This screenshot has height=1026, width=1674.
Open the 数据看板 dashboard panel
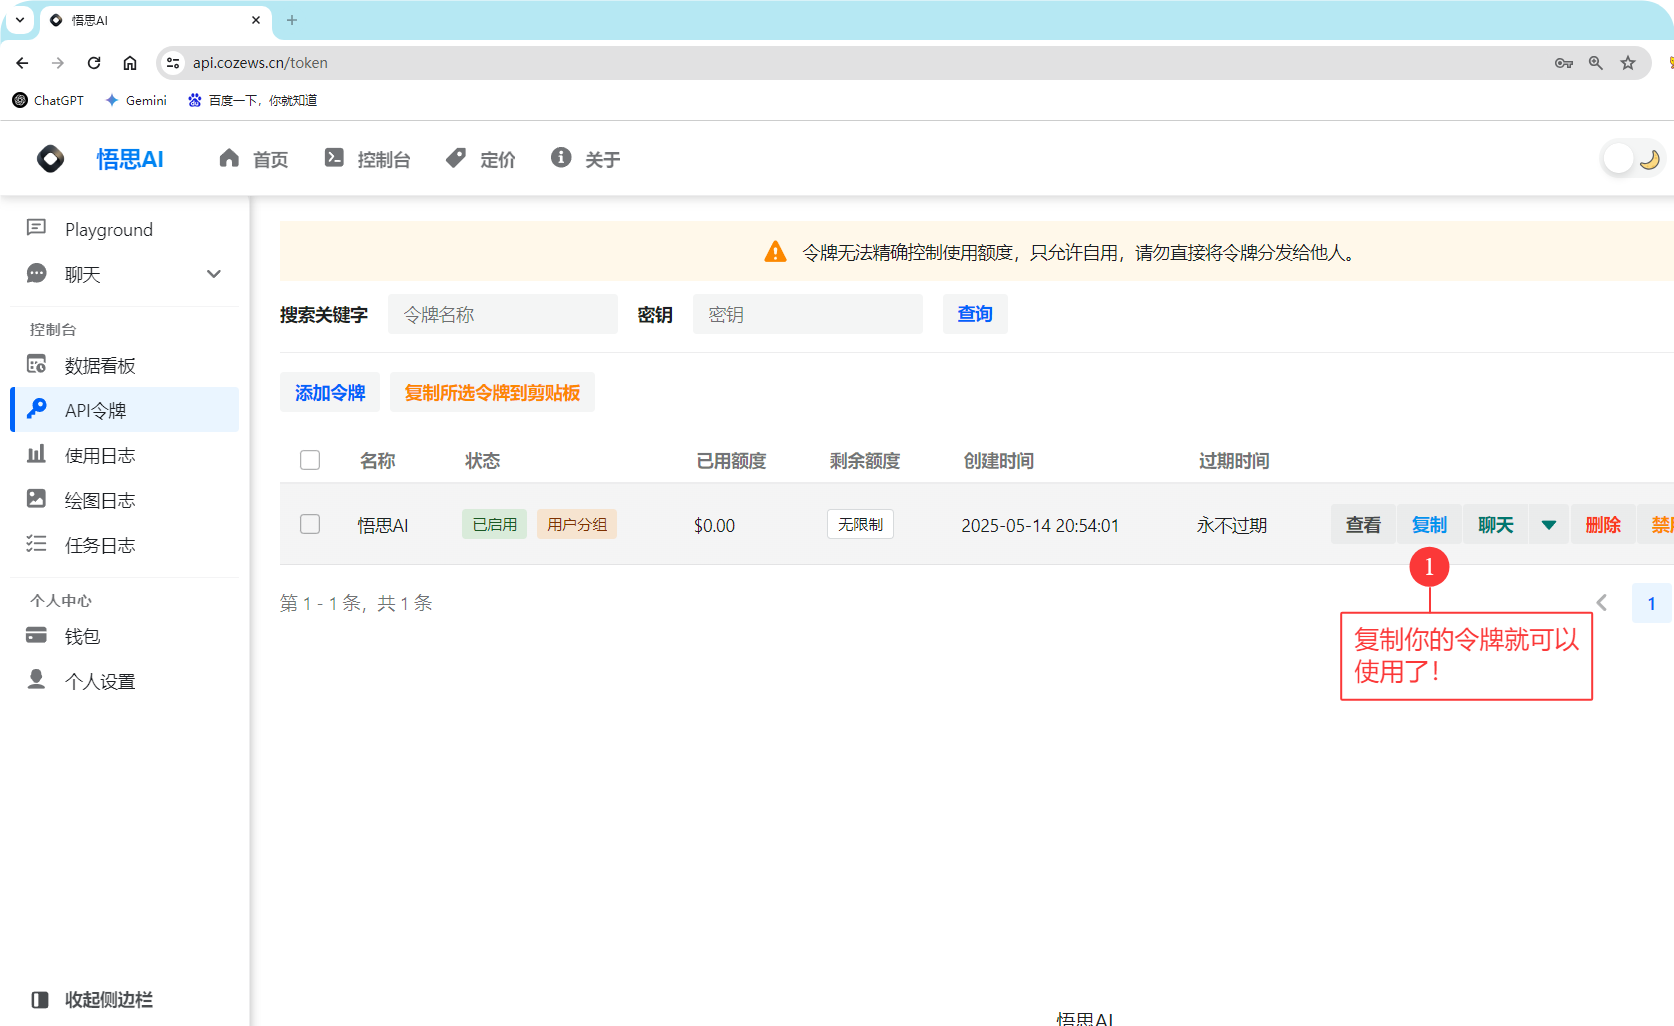(x=100, y=364)
